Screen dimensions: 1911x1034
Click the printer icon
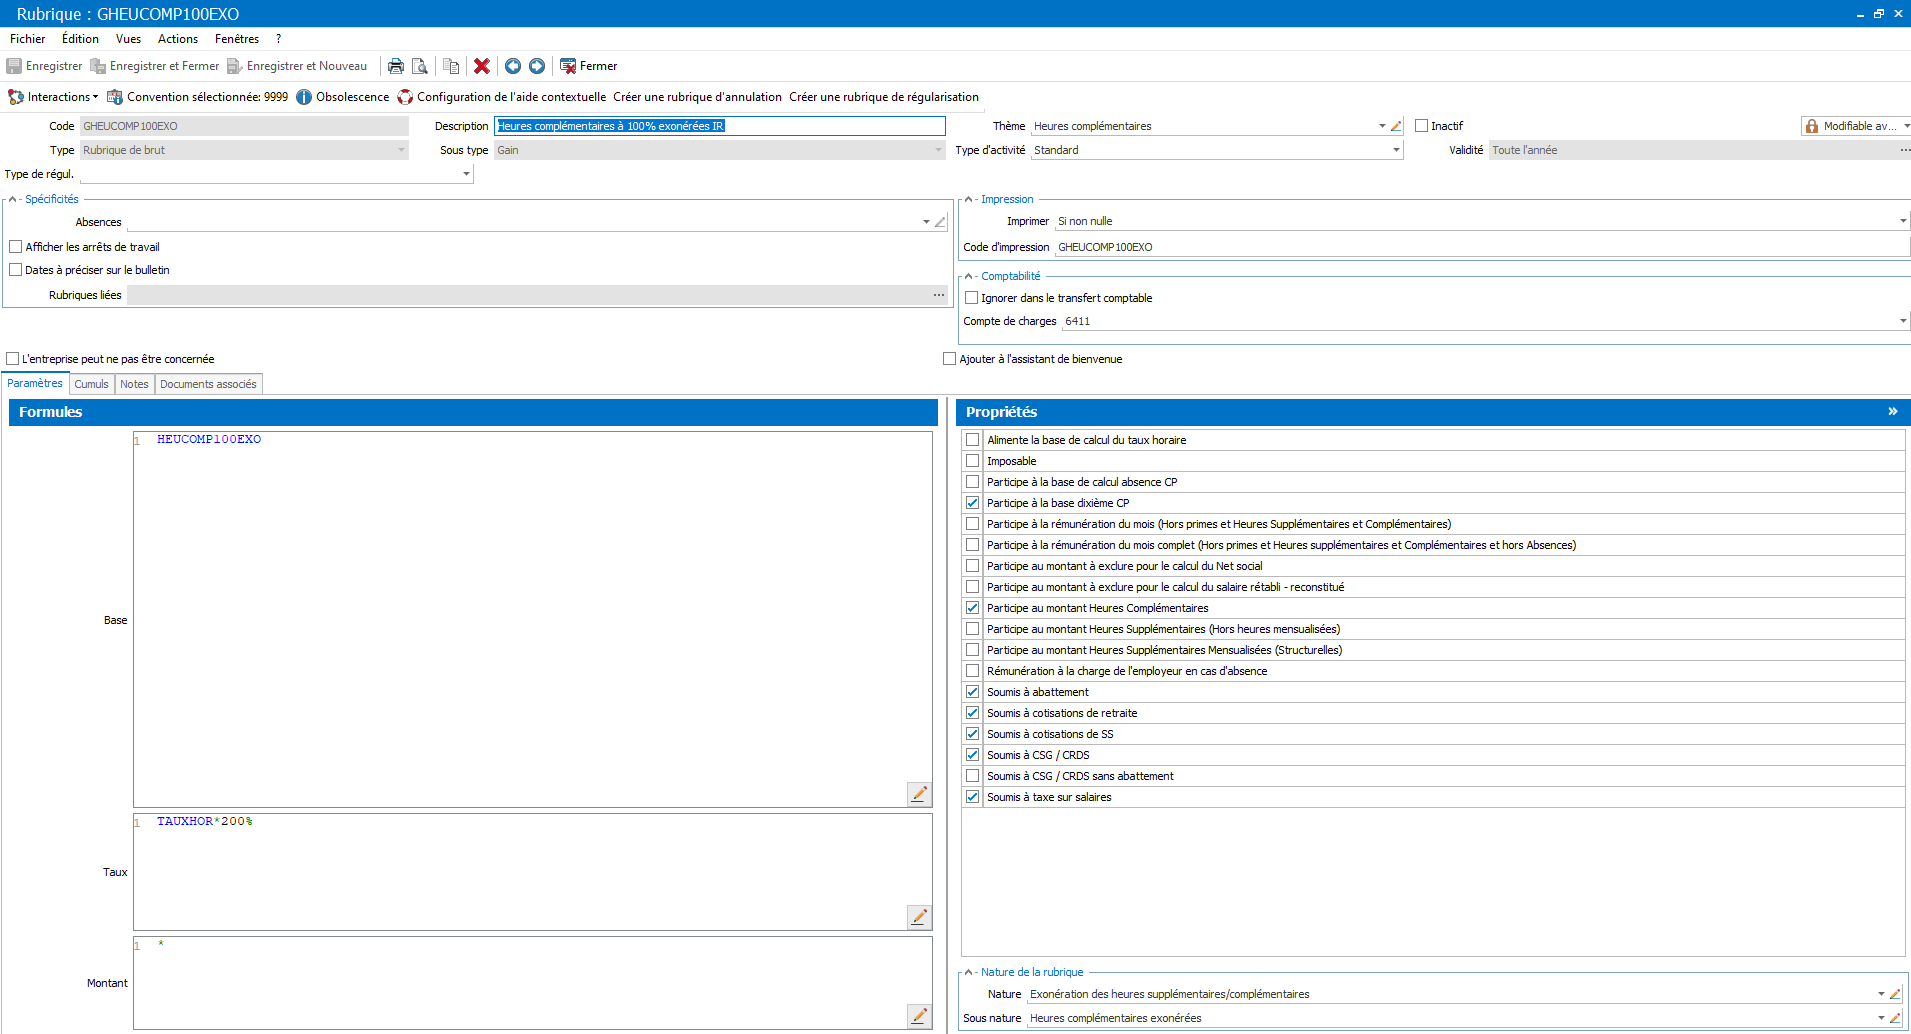(396, 66)
